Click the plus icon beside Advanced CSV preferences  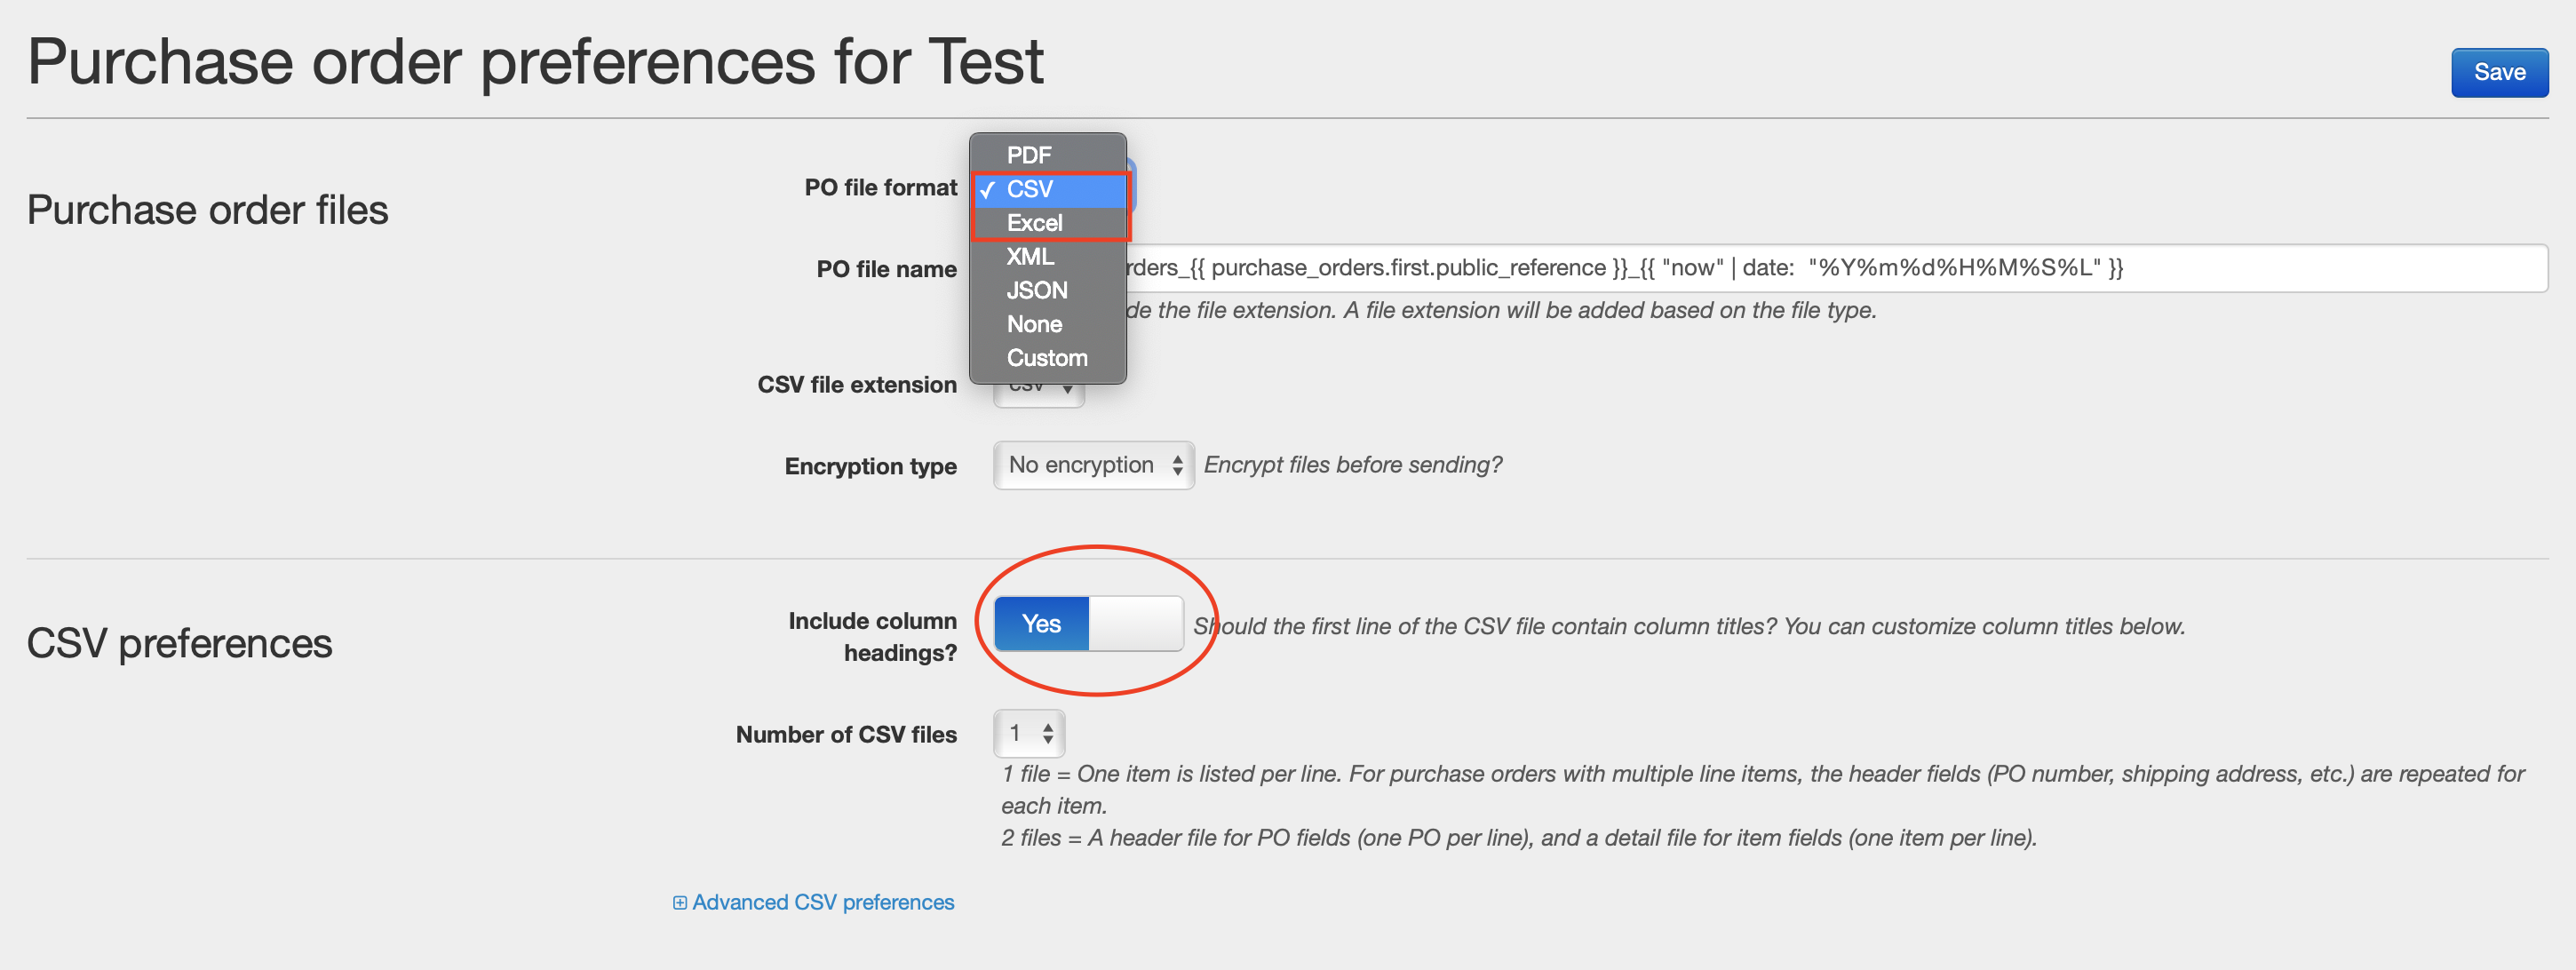click(x=679, y=903)
